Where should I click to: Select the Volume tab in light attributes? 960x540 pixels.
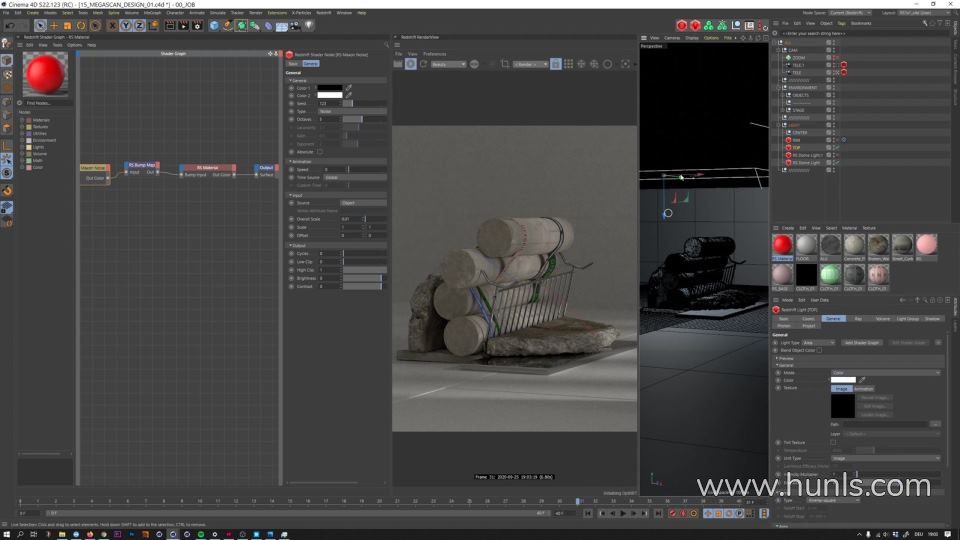882,318
